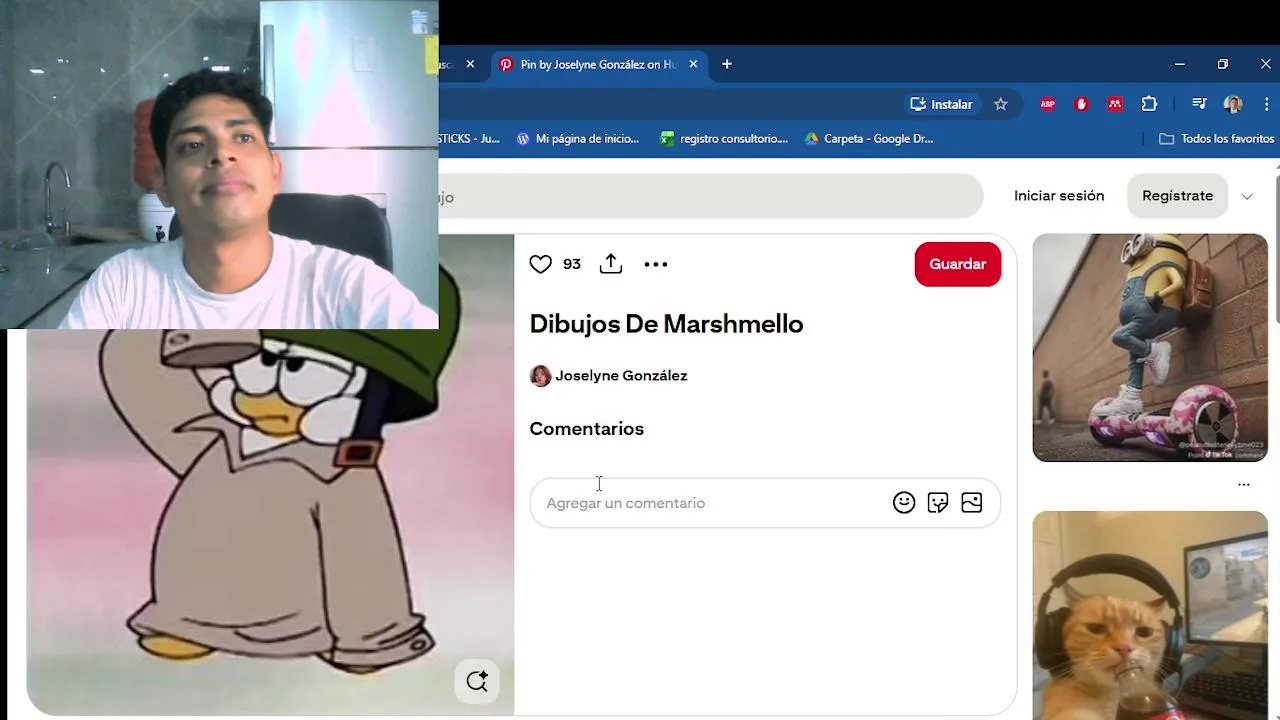The width and height of the screenshot is (1280, 720).
Task: Open Mi página de inicio bookmark
Action: pyautogui.click(x=577, y=139)
